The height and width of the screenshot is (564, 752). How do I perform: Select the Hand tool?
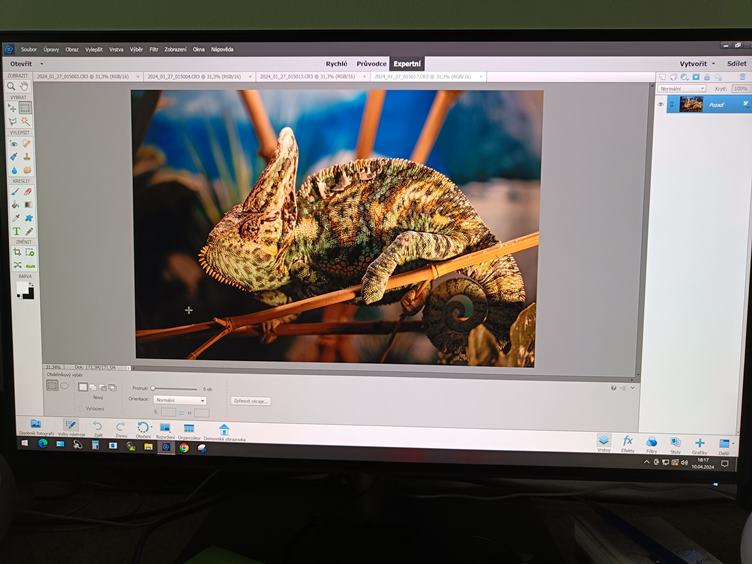[24, 86]
